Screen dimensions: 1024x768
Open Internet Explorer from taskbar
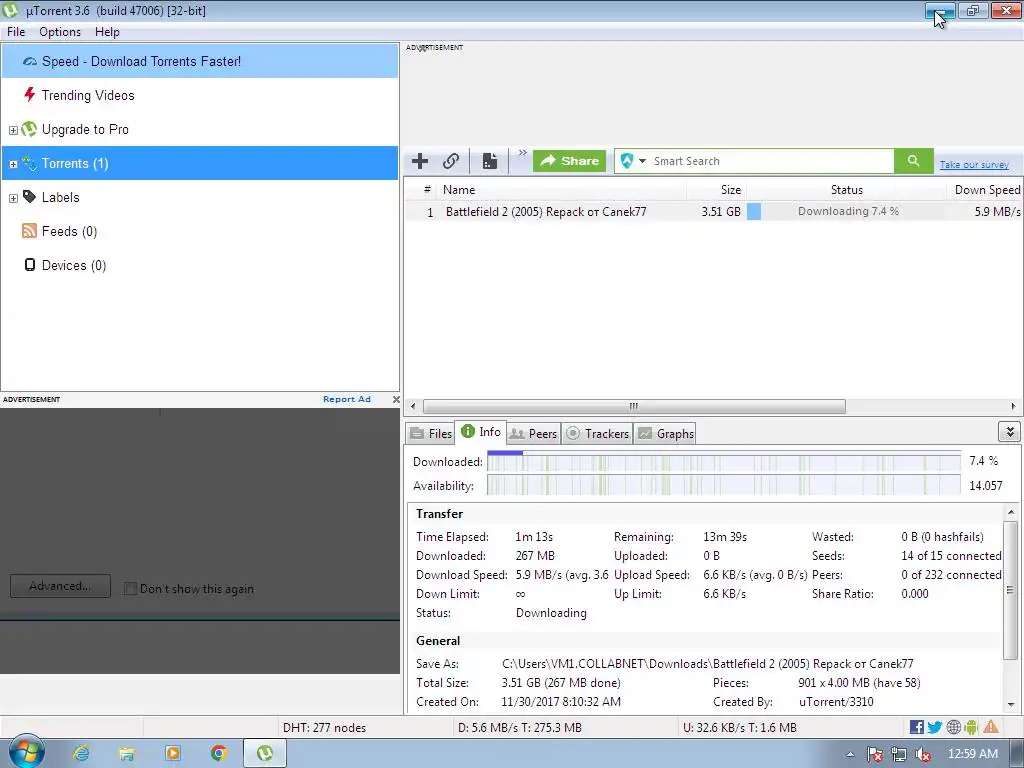pyautogui.click(x=81, y=754)
